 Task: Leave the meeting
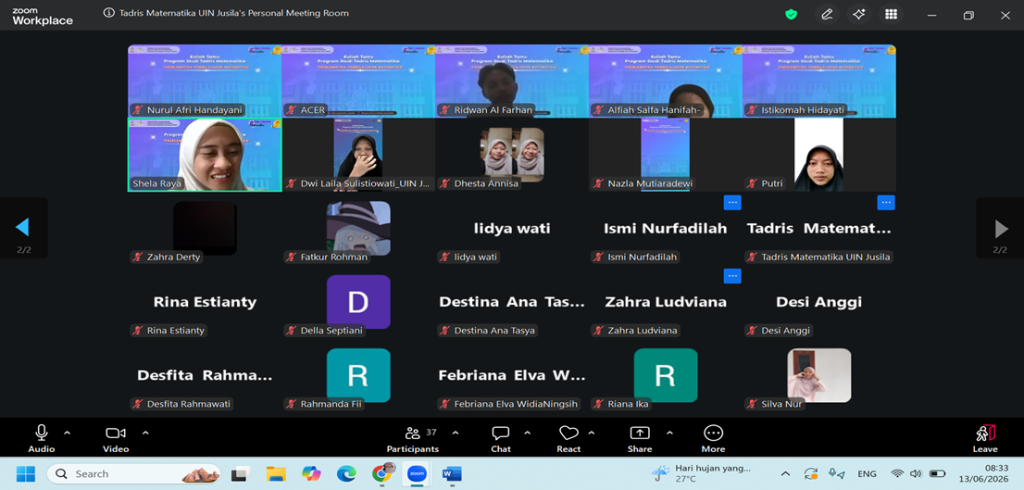(x=985, y=439)
